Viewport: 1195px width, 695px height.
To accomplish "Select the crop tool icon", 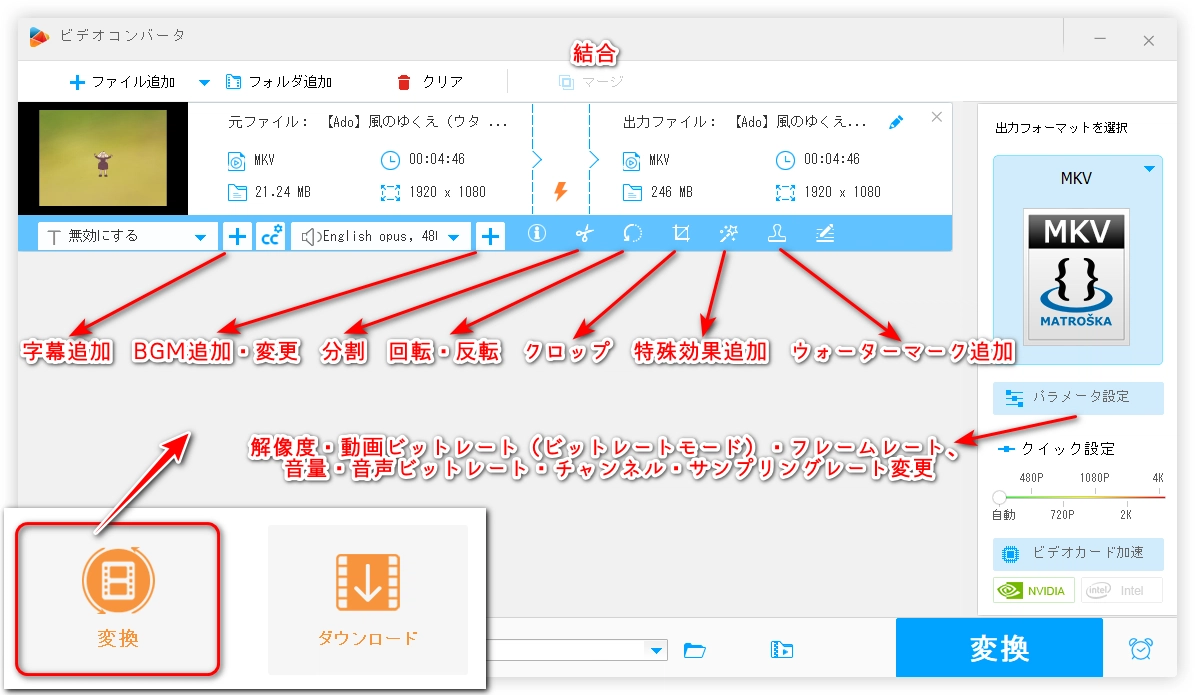I will pos(681,234).
